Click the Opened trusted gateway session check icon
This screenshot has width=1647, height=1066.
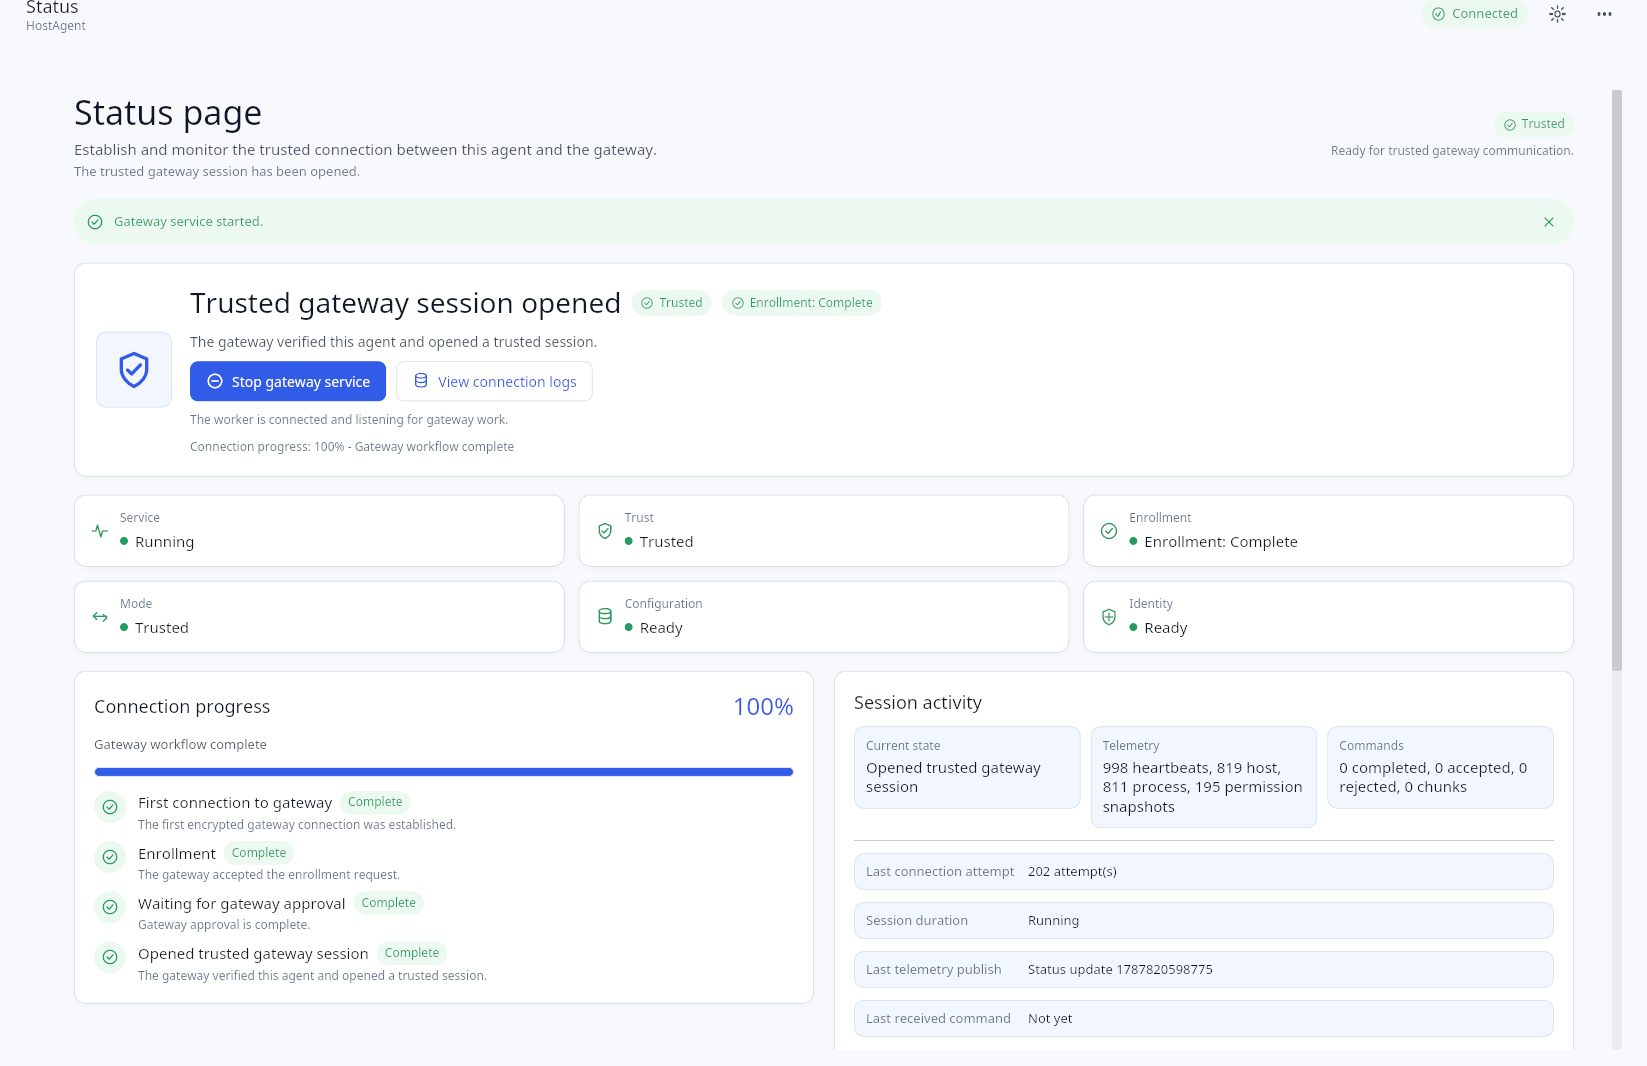[110, 957]
